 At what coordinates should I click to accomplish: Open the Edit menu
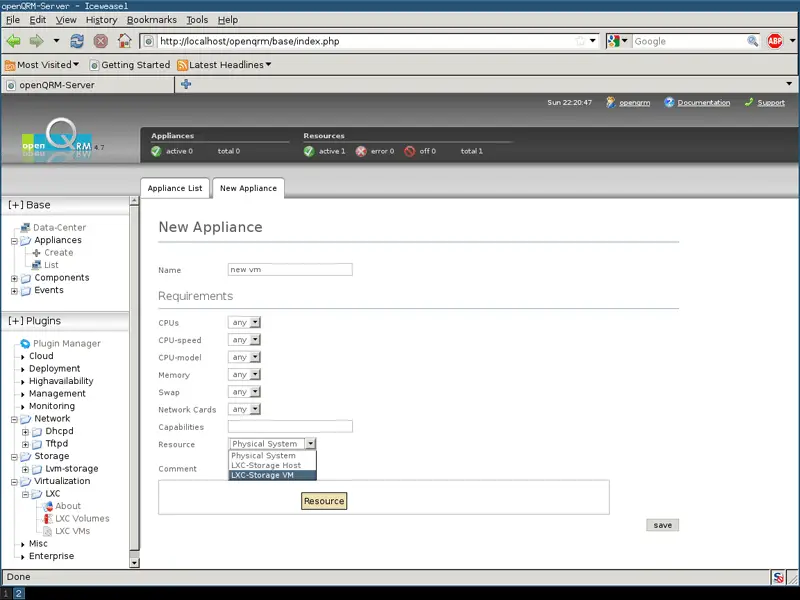point(38,20)
